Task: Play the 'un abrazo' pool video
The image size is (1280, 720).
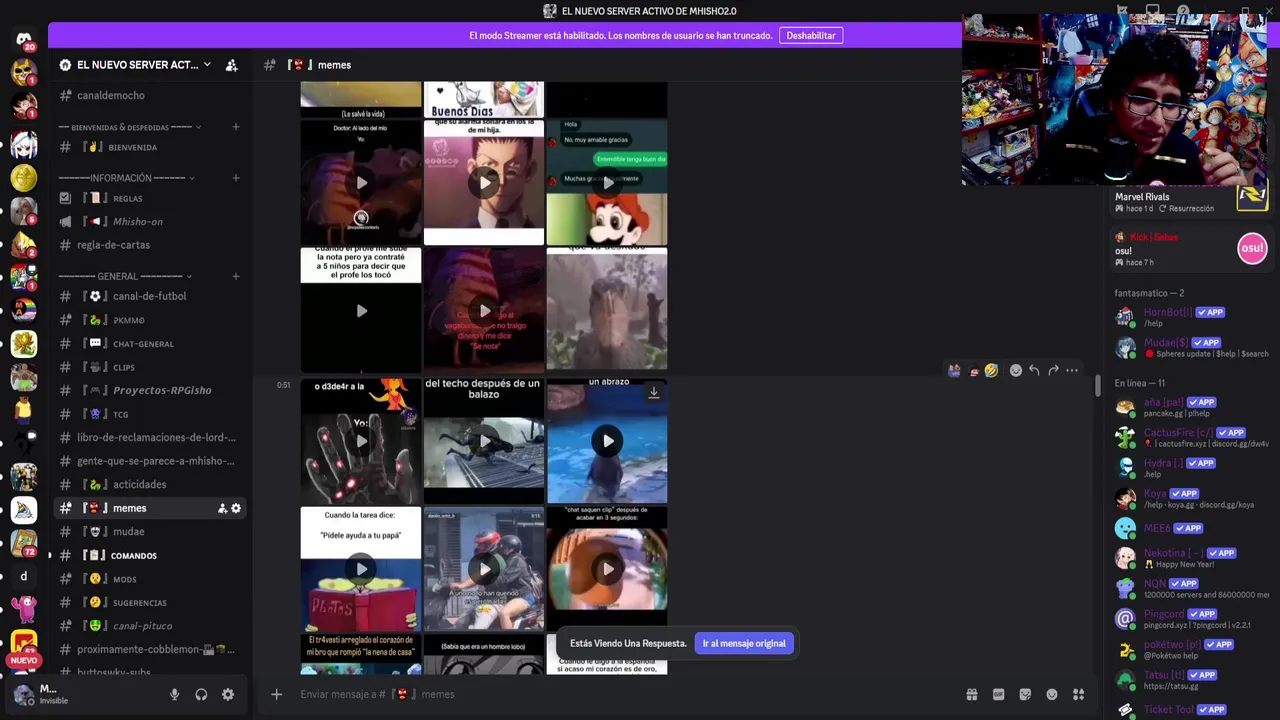Action: click(607, 441)
